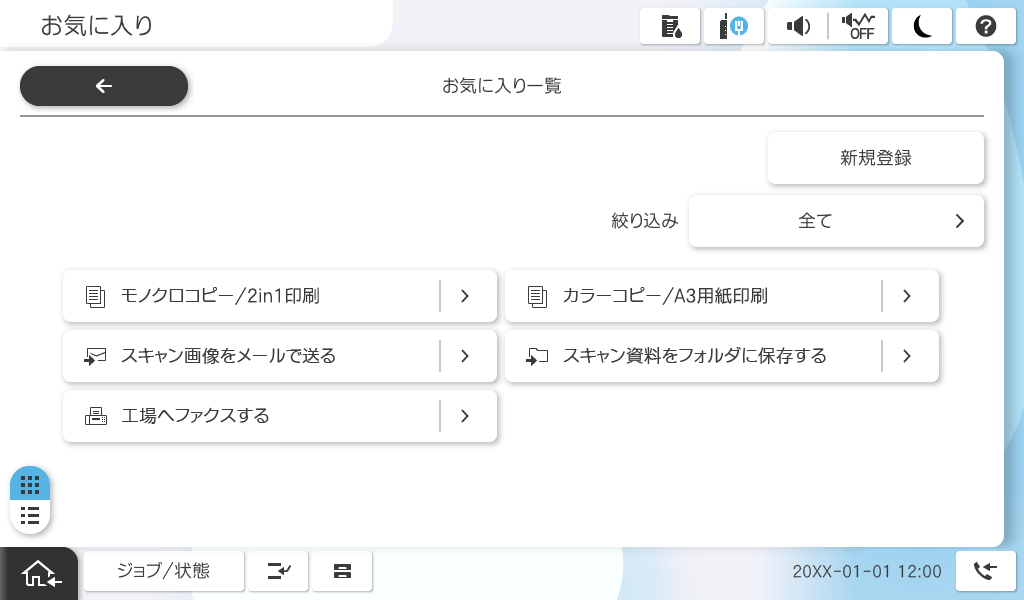Screen dimensions: 1024x600
Task: Select the スキャン画像をメールで送る favorite
Action: pyautogui.click(x=250, y=356)
